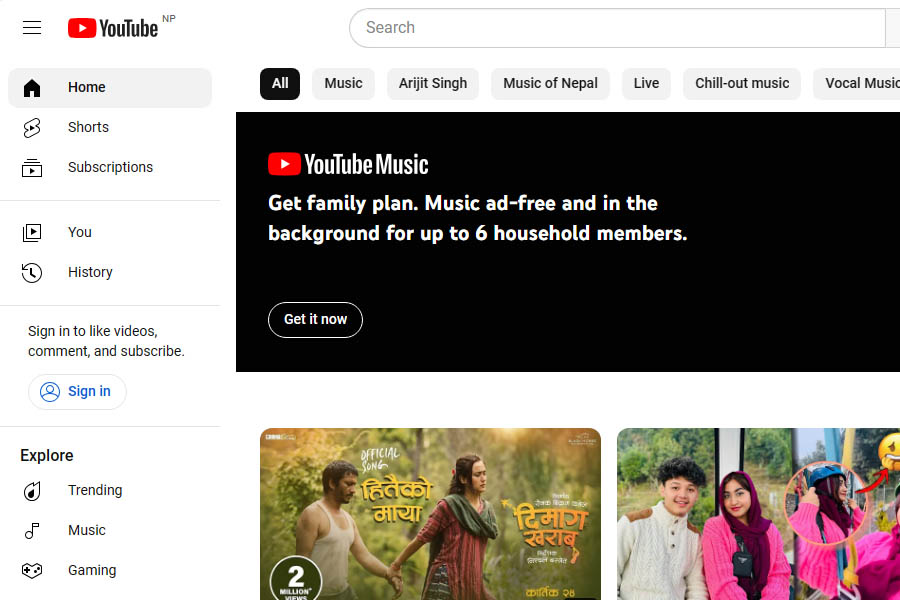
Task: Click the Sign in button
Action: click(77, 392)
